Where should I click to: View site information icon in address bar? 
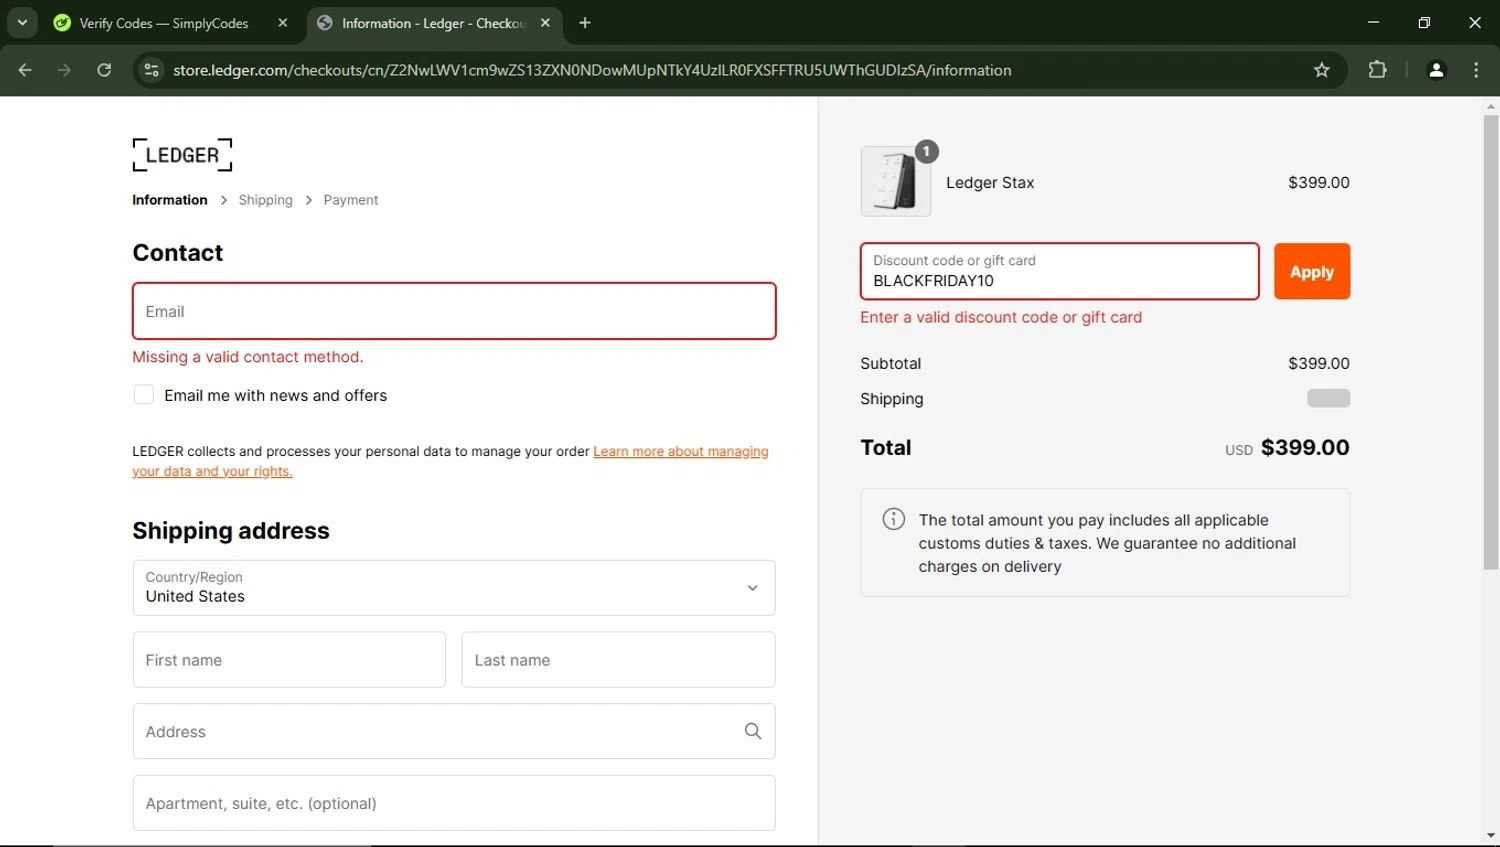point(151,70)
